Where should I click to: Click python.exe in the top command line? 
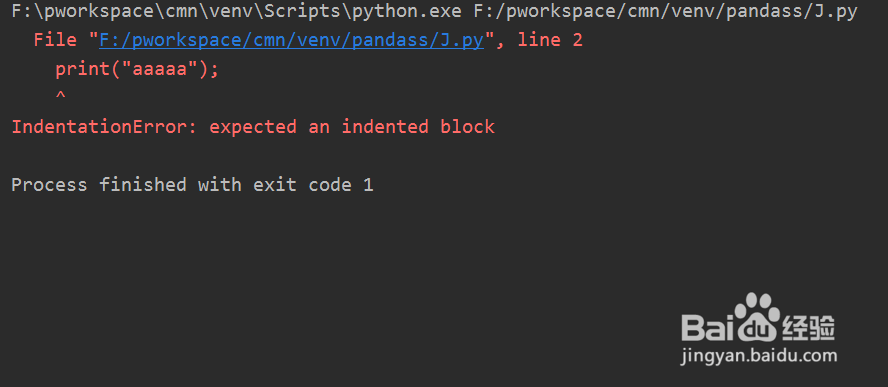coord(407,12)
